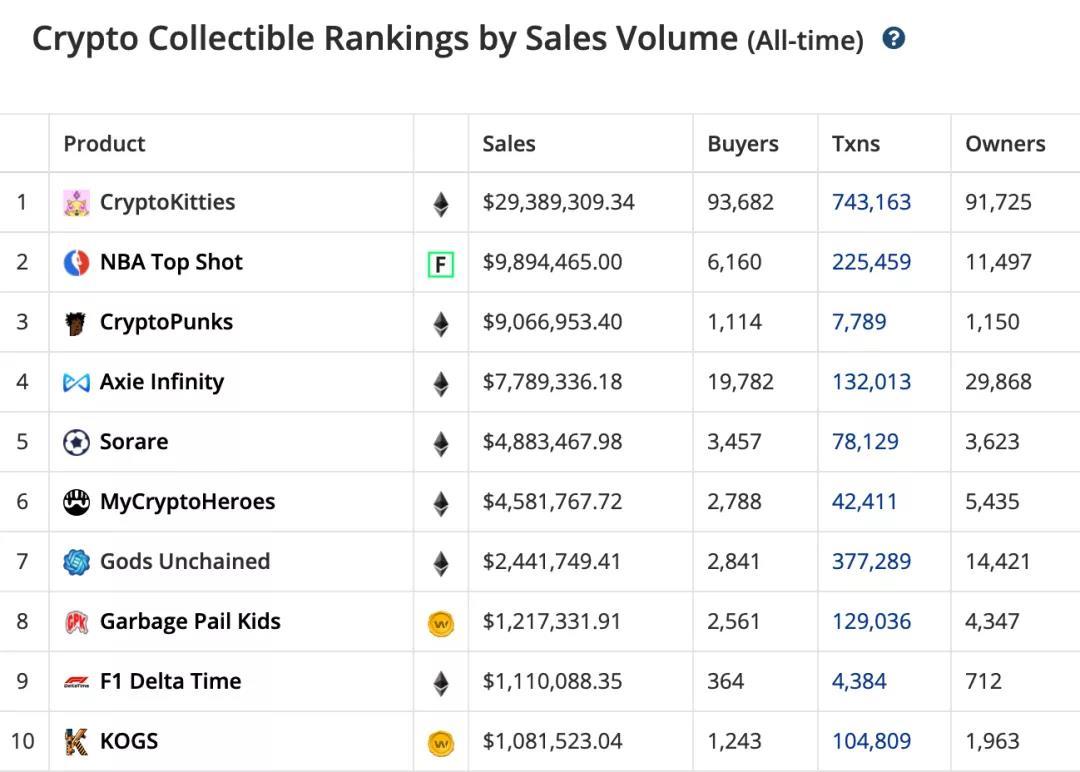Image resolution: width=1080 pixels, height=772 pixels.
Task: Click the Flow blockchain icon for NBA Top Shot
Action: pos(440,264)
